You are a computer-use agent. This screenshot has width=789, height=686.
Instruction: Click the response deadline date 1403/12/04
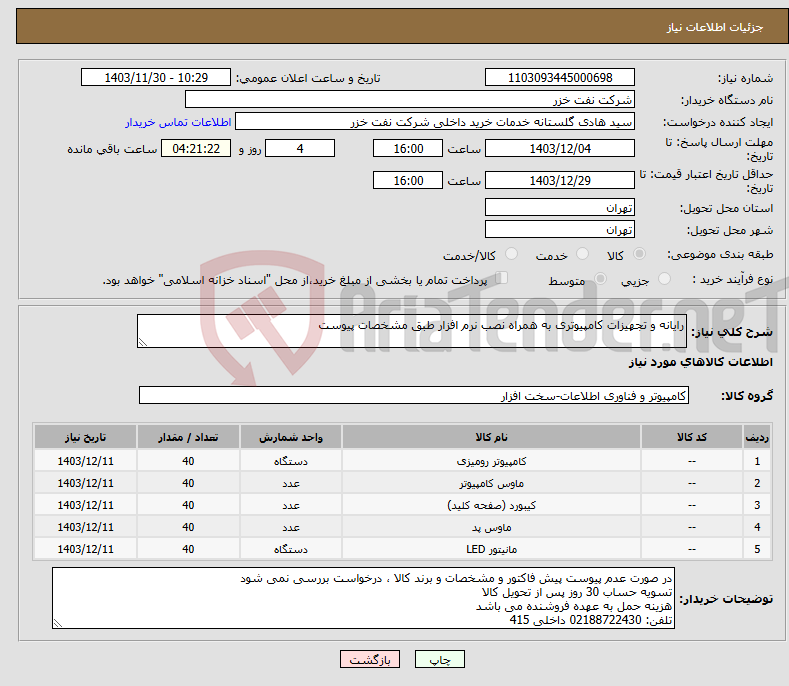point(560,148)
